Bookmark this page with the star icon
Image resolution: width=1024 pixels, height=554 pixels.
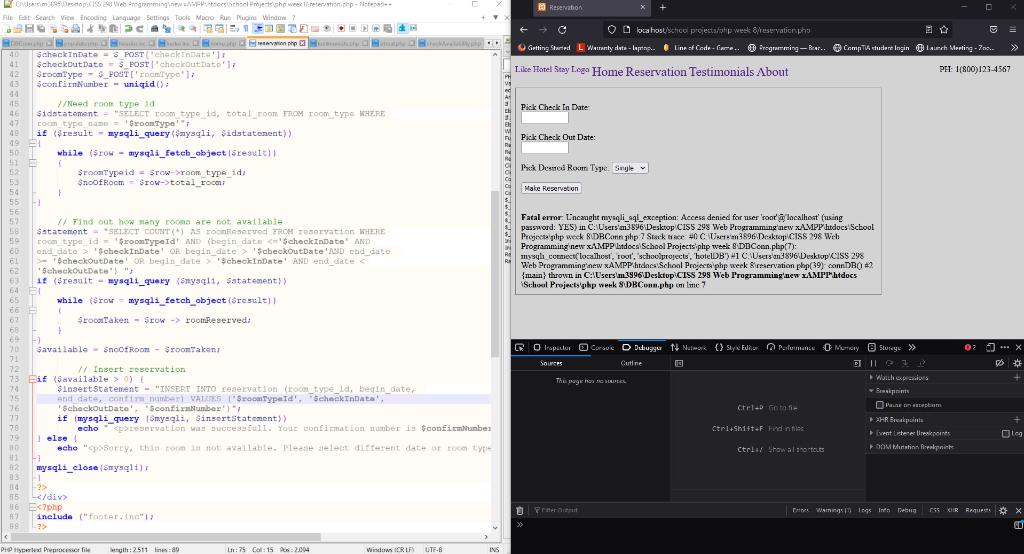click(945, 30)
